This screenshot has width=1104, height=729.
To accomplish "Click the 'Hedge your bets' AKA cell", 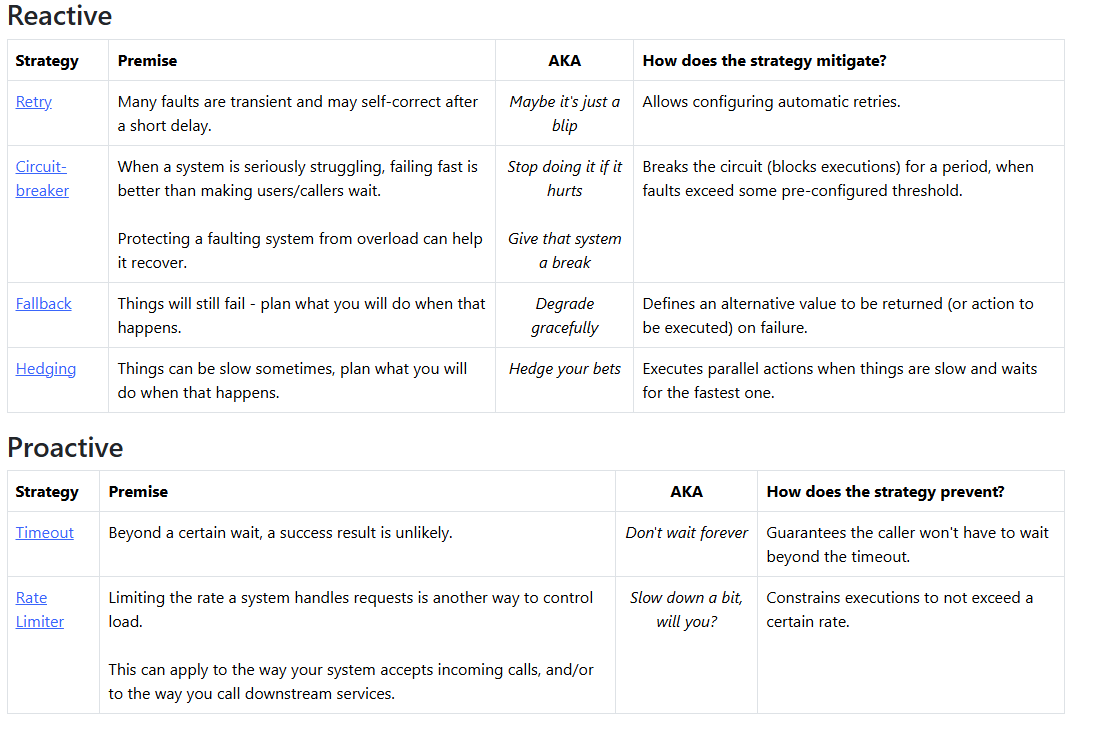I will click(565, 369).
